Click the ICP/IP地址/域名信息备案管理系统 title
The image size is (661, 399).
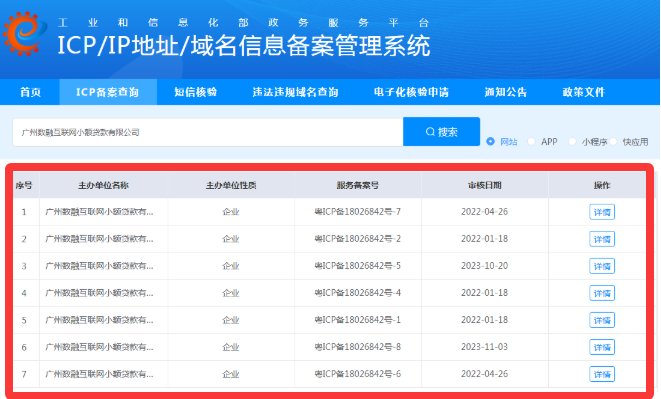pos(244,45)
